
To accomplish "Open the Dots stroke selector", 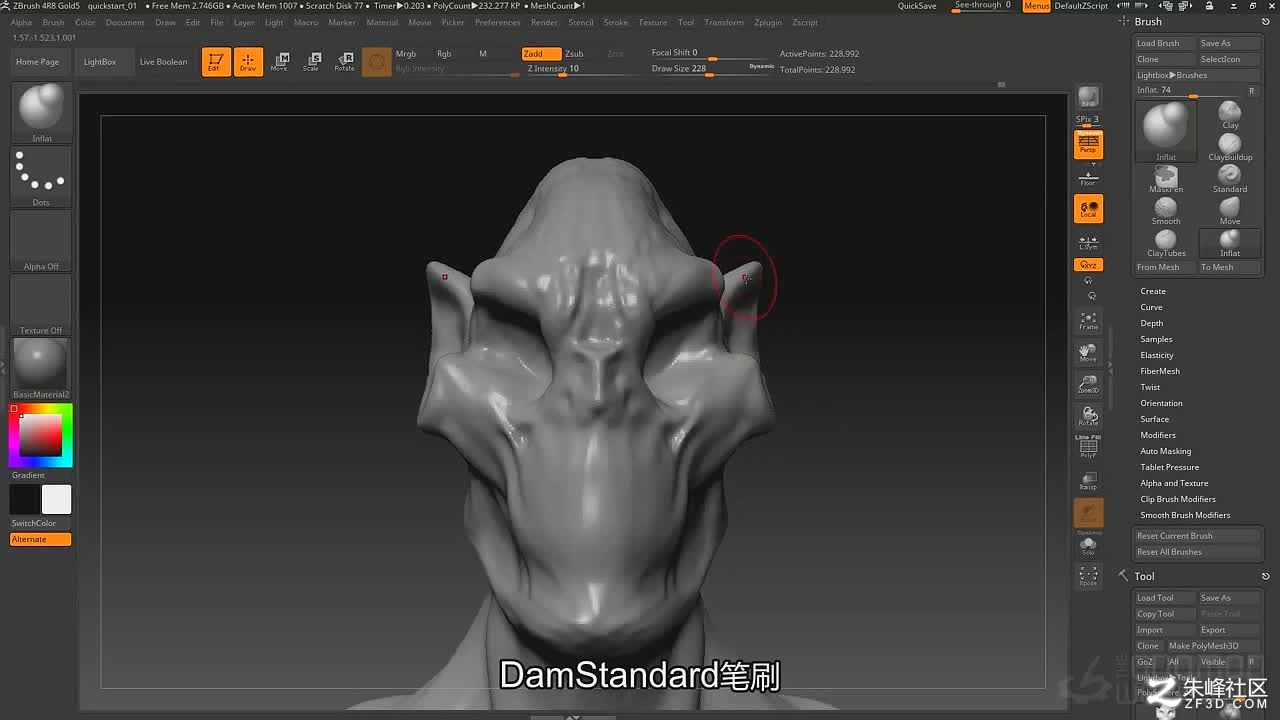I will [41, 177].
